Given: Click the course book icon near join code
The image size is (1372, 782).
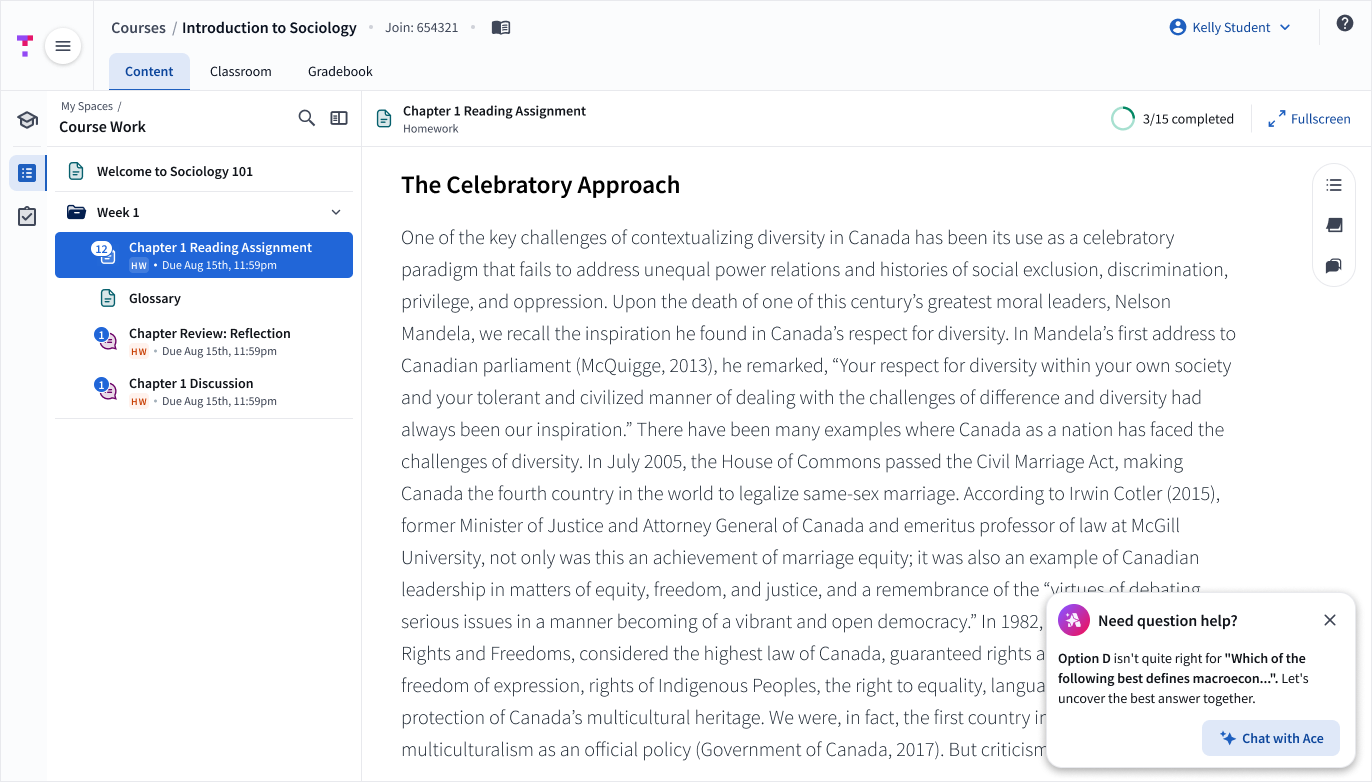Looking at the screenshot, I should tap(501, 28).
